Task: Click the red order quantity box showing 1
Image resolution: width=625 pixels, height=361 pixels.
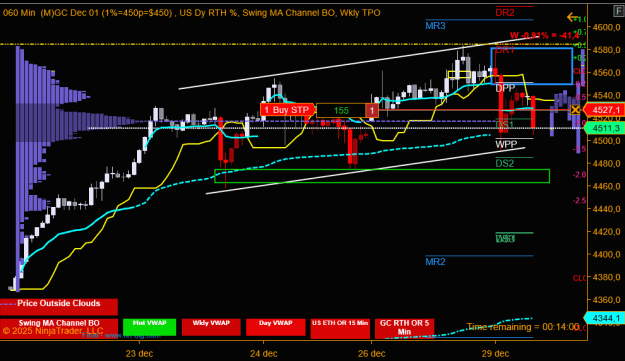Action: pyautogui.click(x=372, y=110)
